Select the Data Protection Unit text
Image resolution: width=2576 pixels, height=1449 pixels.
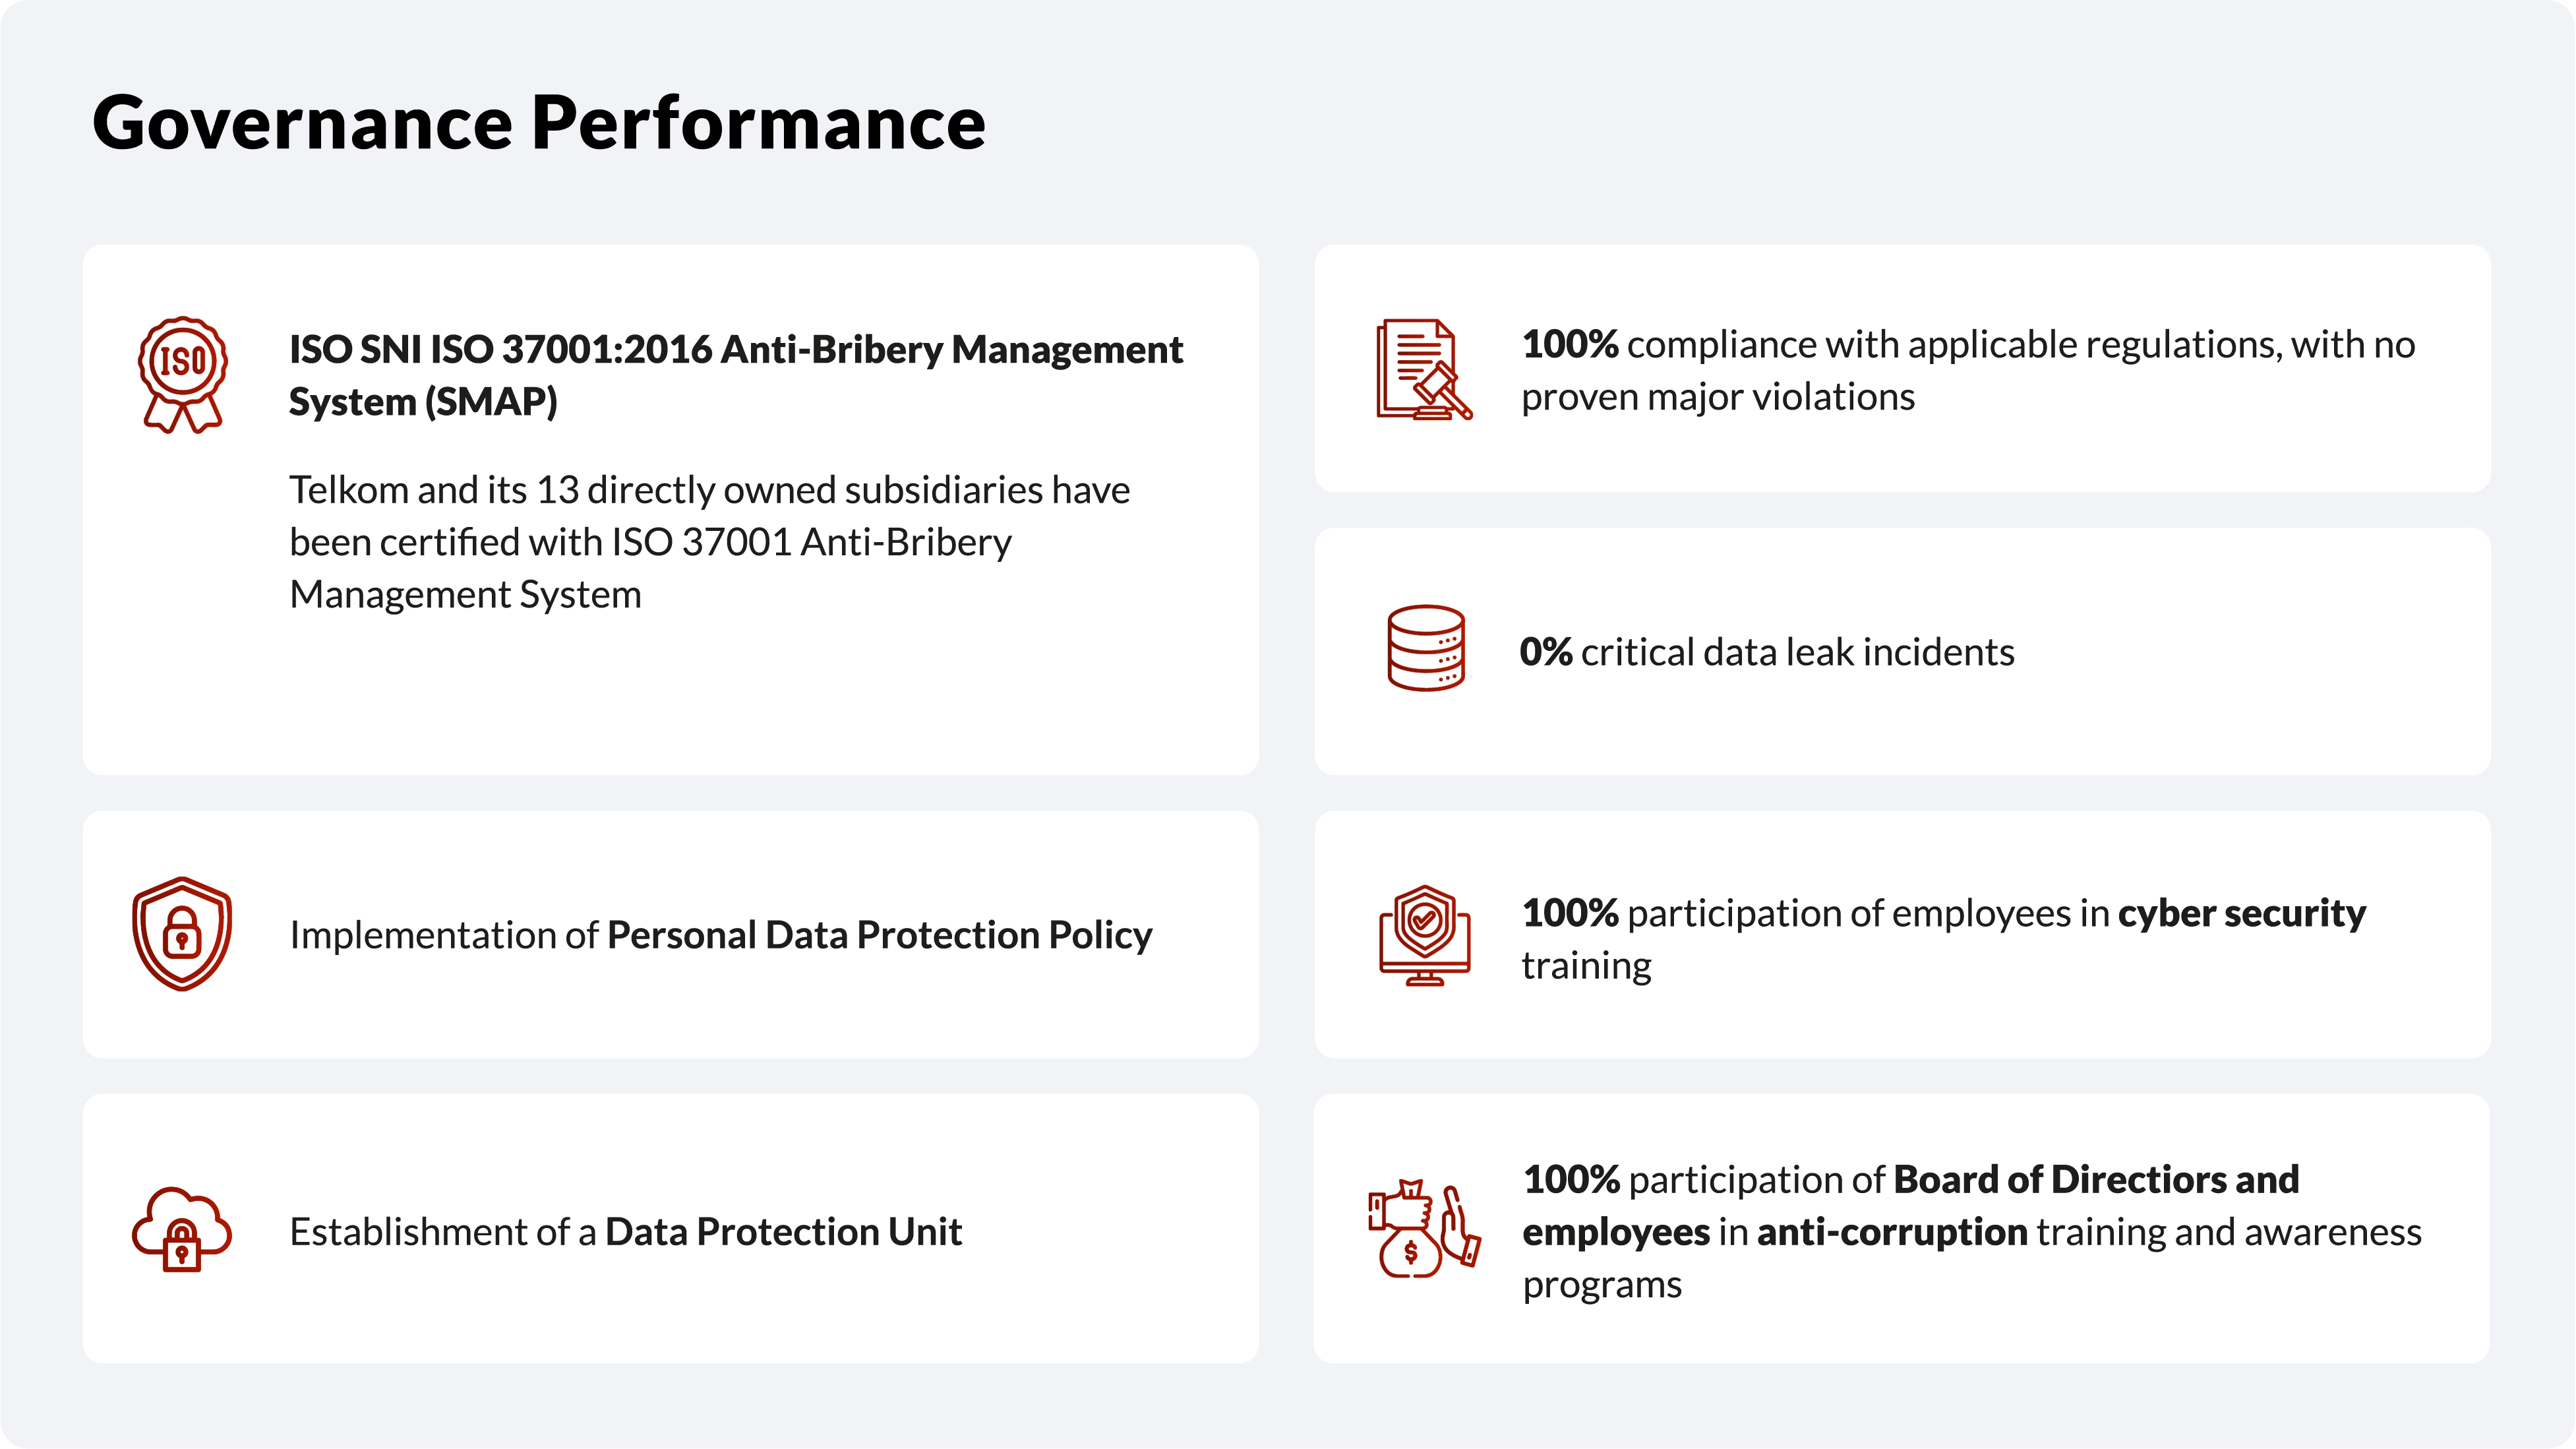783,1232
